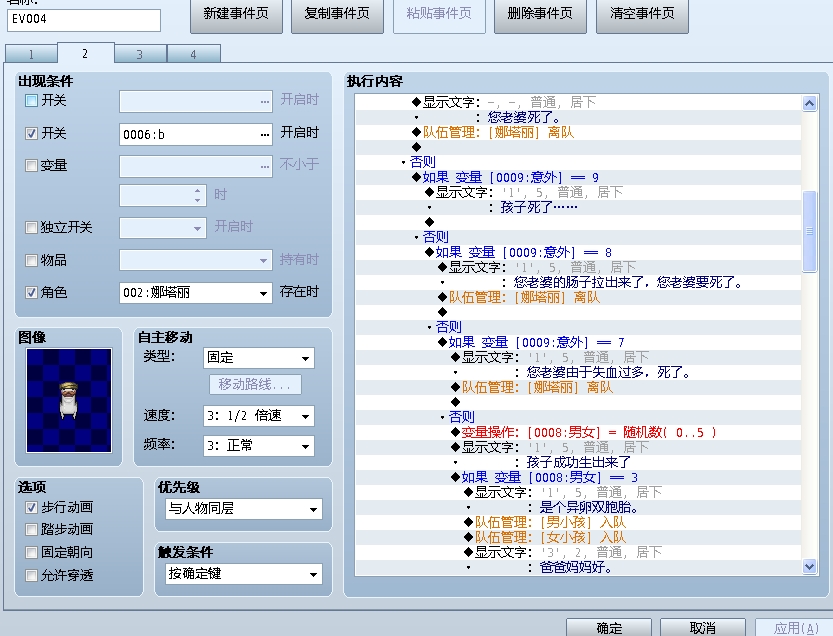Confirm with the 确定 button
Viewport: 833px width, 636px height.
609,627
